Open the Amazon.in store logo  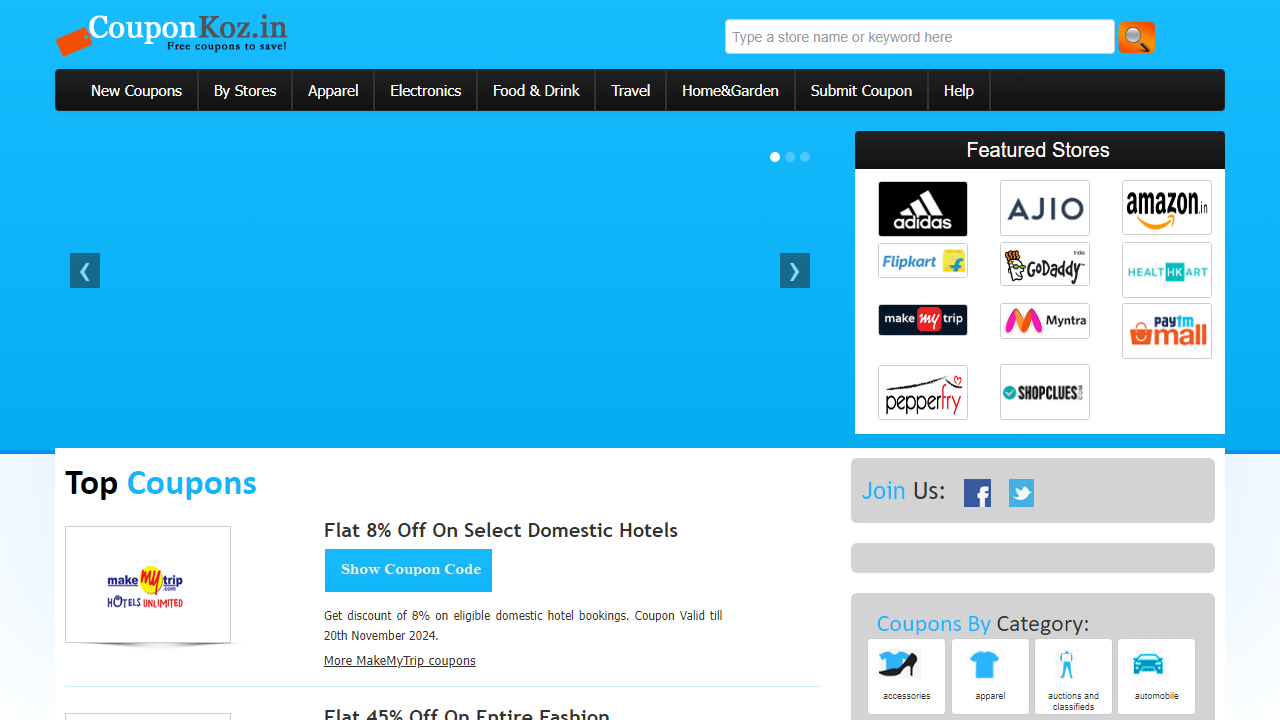point(1166,208)
